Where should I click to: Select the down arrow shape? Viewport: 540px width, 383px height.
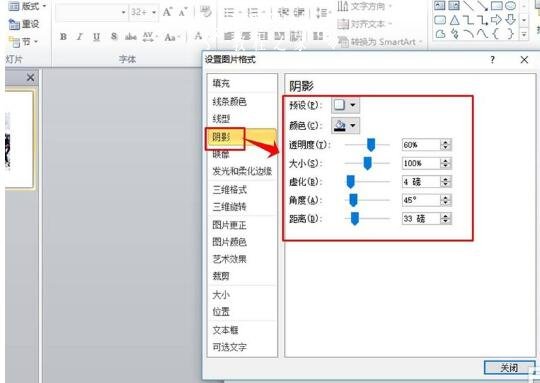pos(511,20)
